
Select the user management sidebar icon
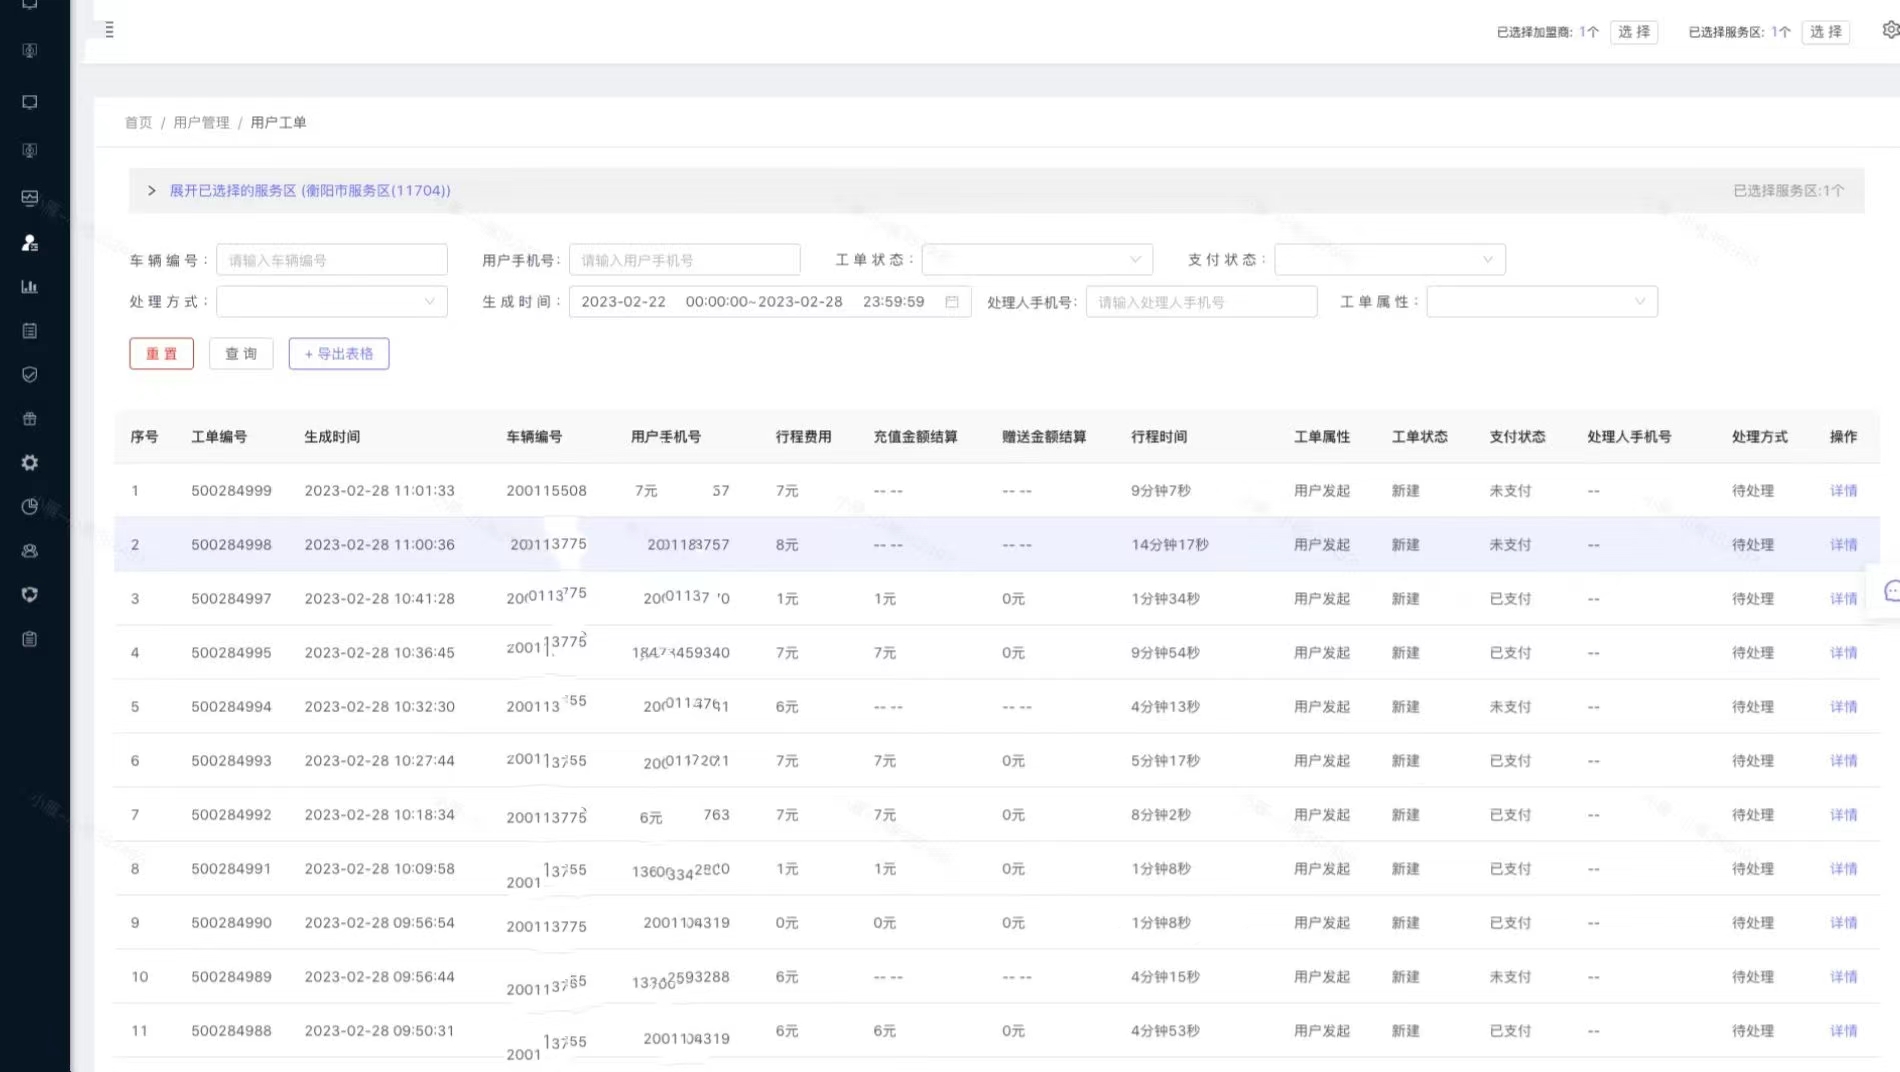click(30, 243)
